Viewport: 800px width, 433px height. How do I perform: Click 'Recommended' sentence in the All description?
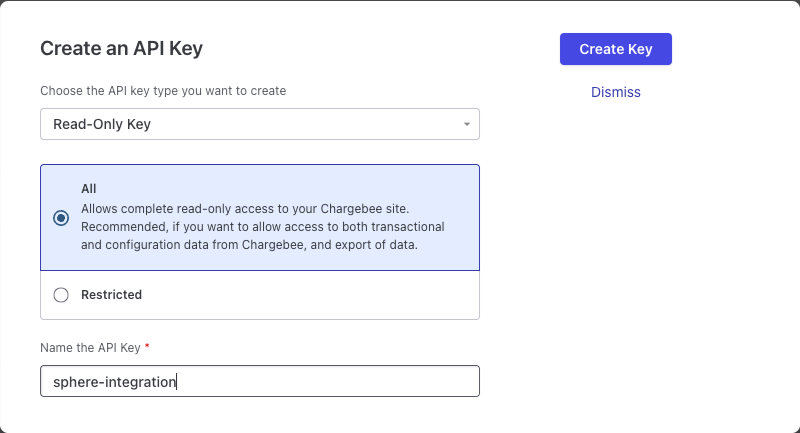(262, 227)
